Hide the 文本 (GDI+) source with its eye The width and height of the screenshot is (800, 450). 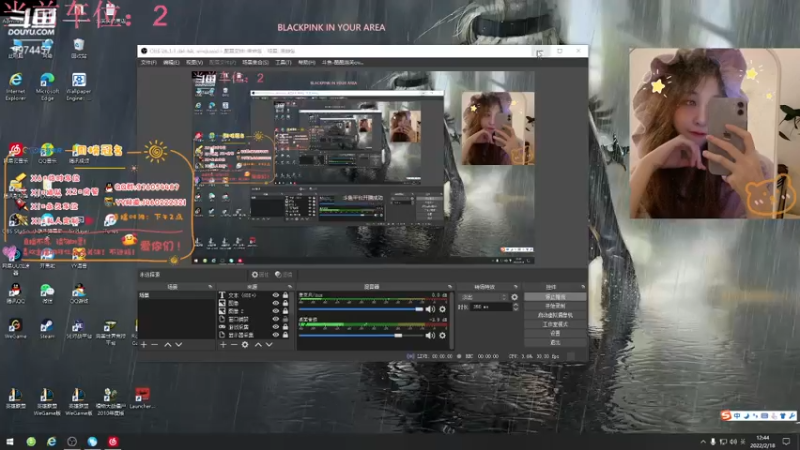point(276,295)
